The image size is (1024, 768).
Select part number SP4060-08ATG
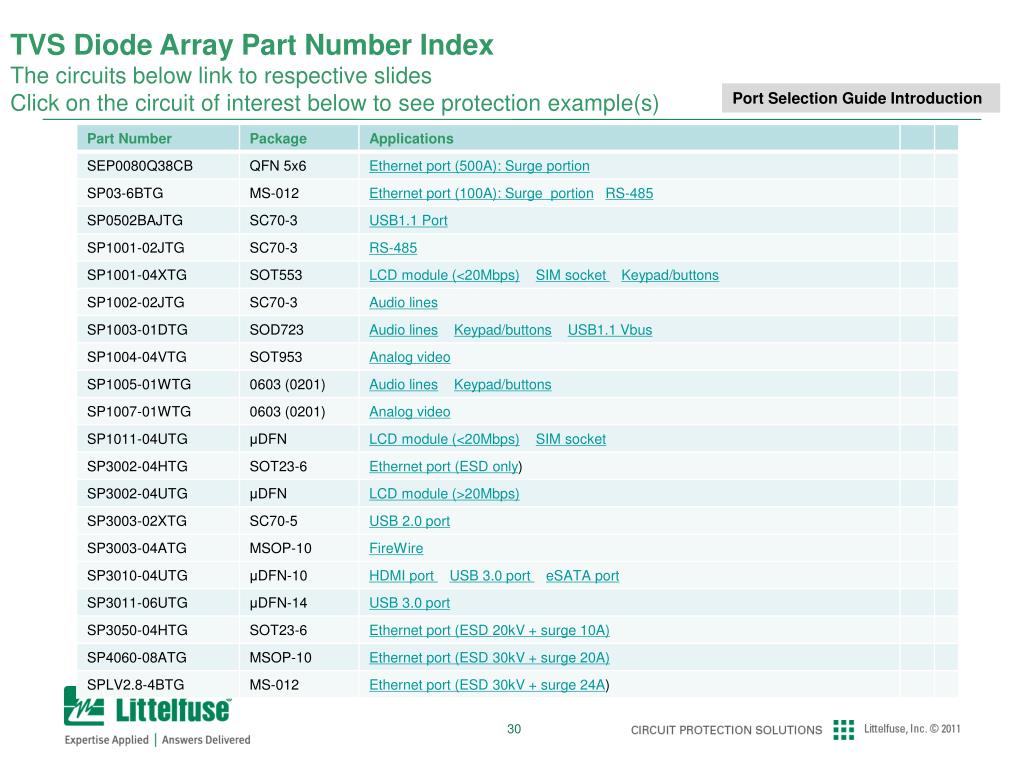(x=136, y=658)
